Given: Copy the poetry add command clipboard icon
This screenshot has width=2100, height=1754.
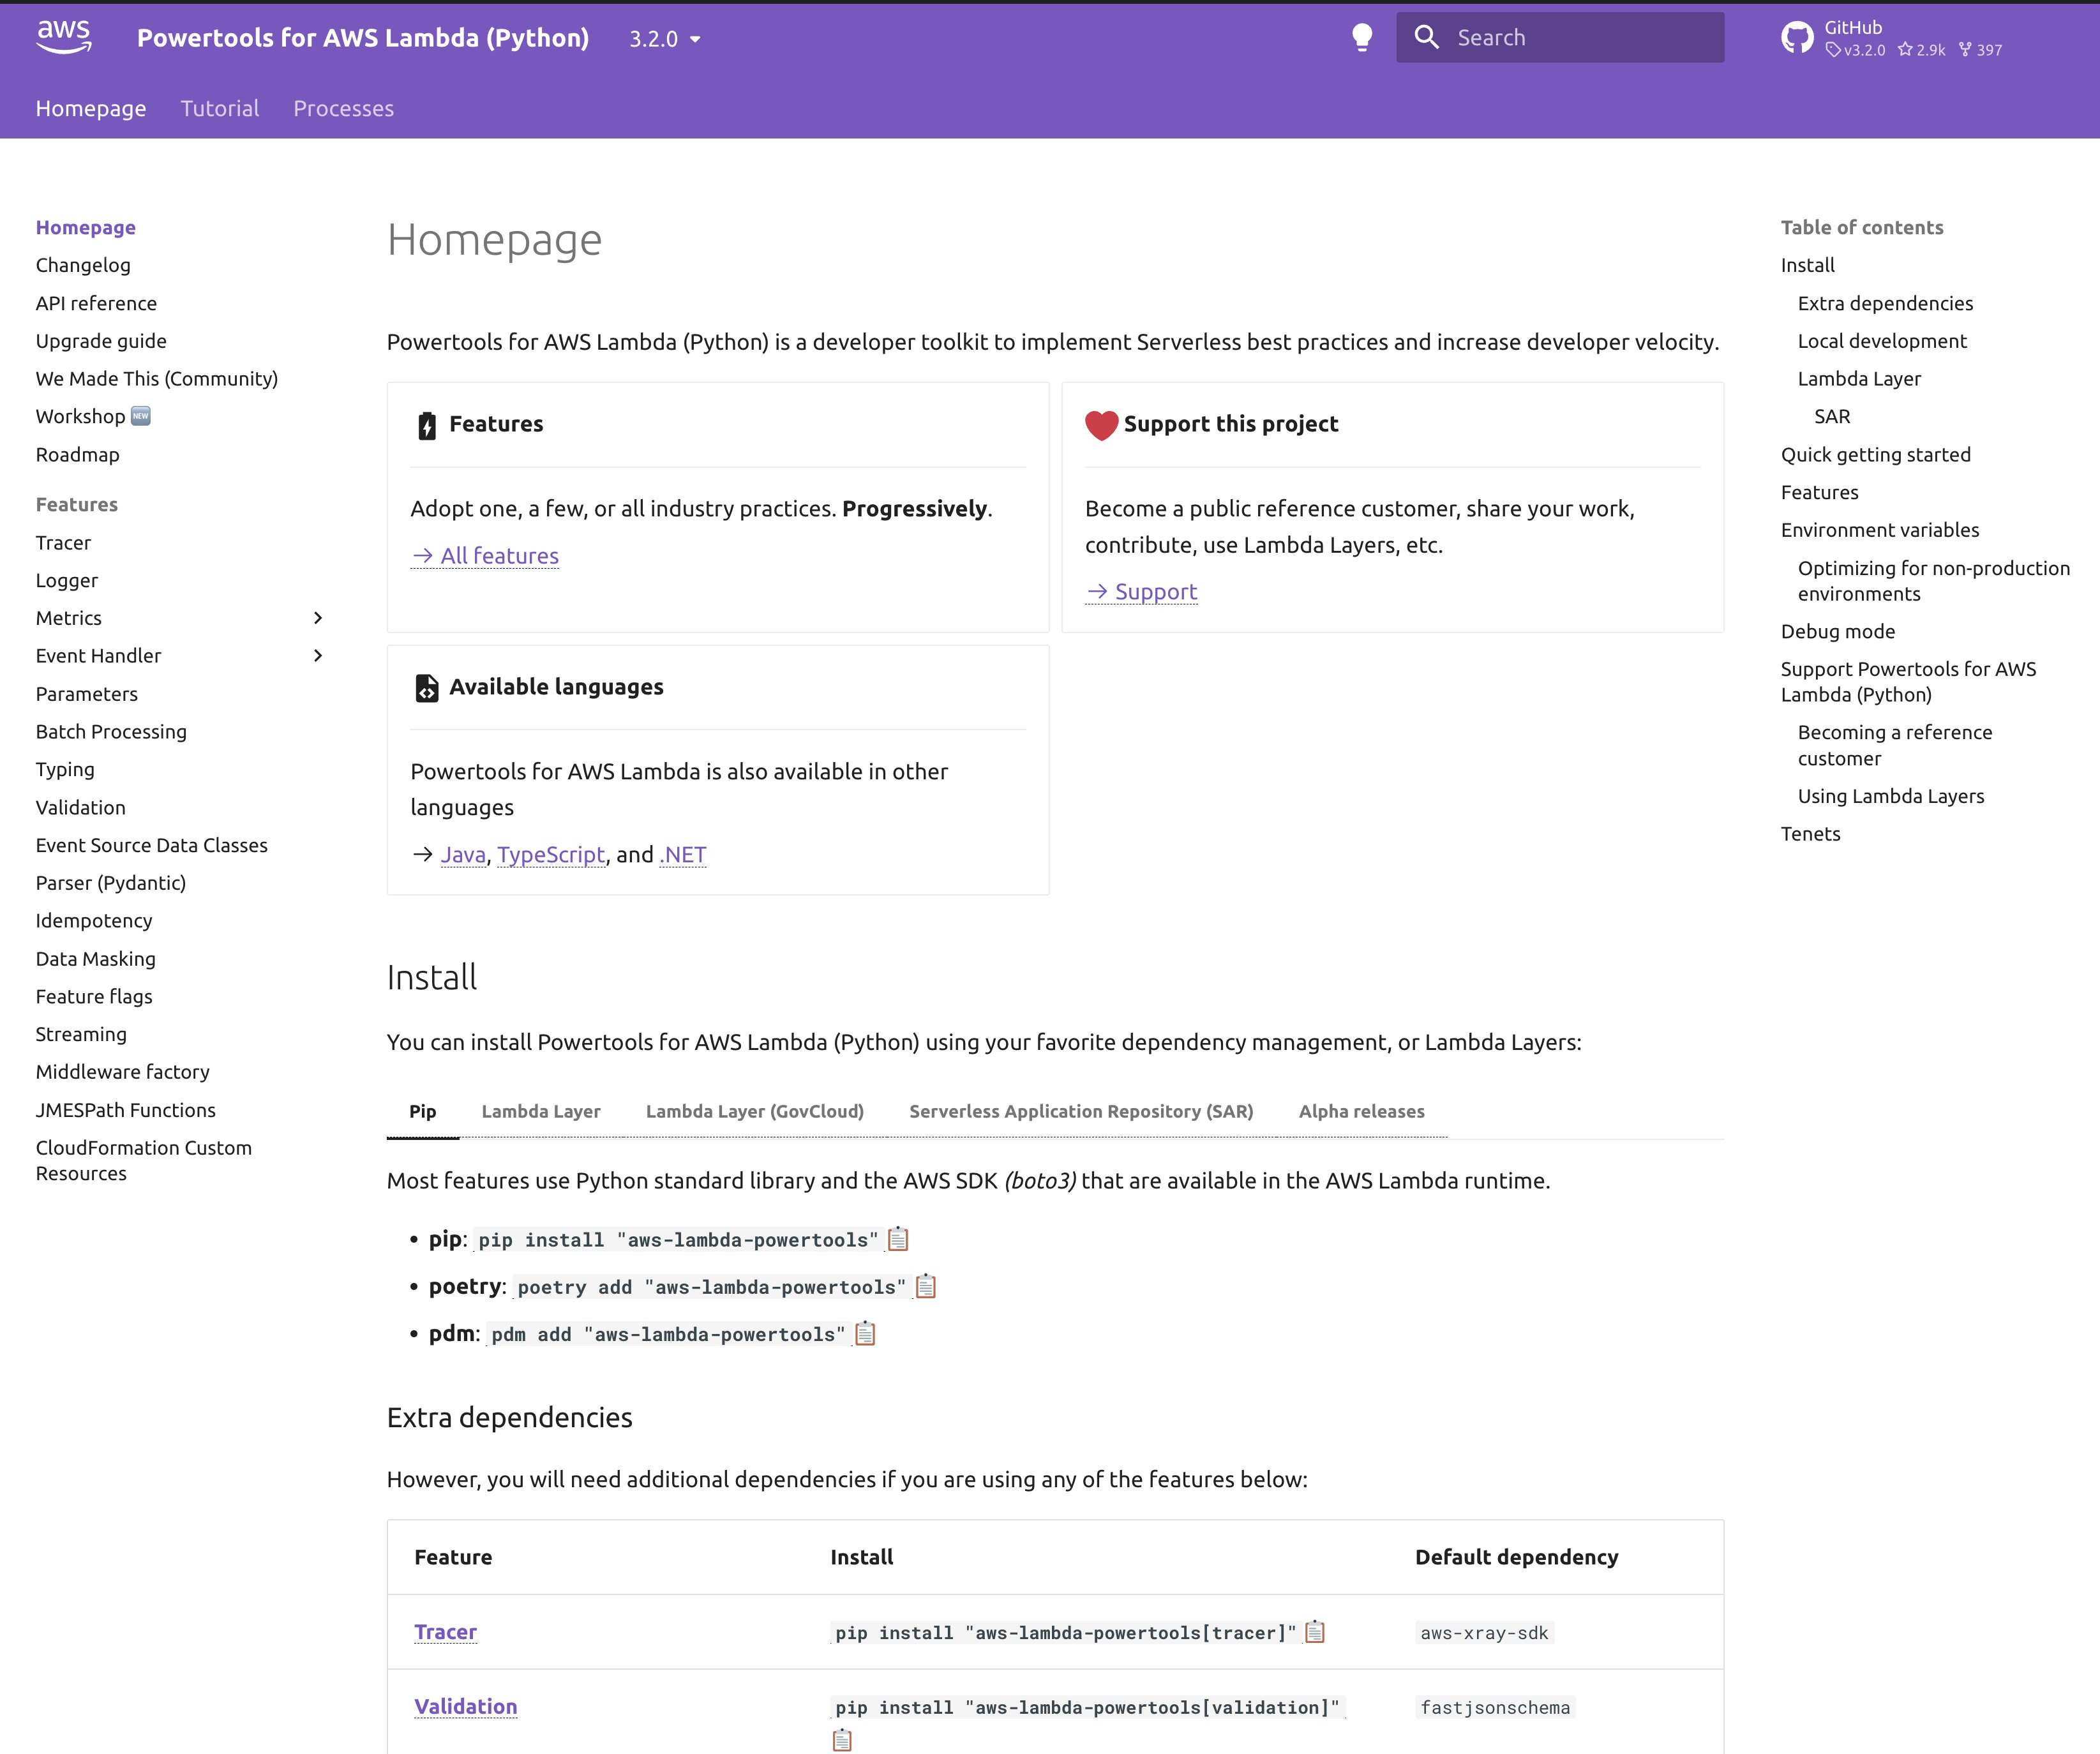Looking at the screenshot, I should 926,1286.
